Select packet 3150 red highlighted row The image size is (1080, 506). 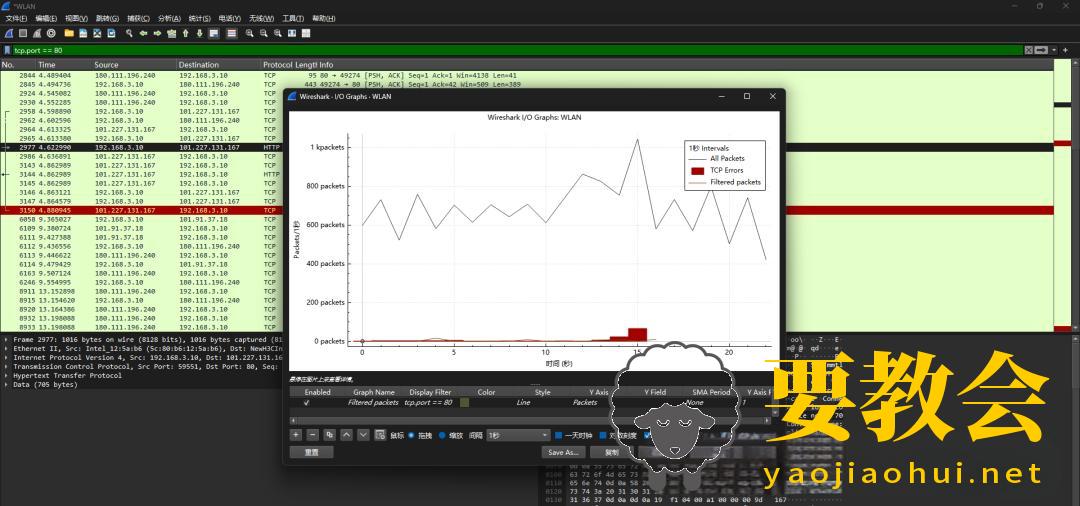click(527, 210)
